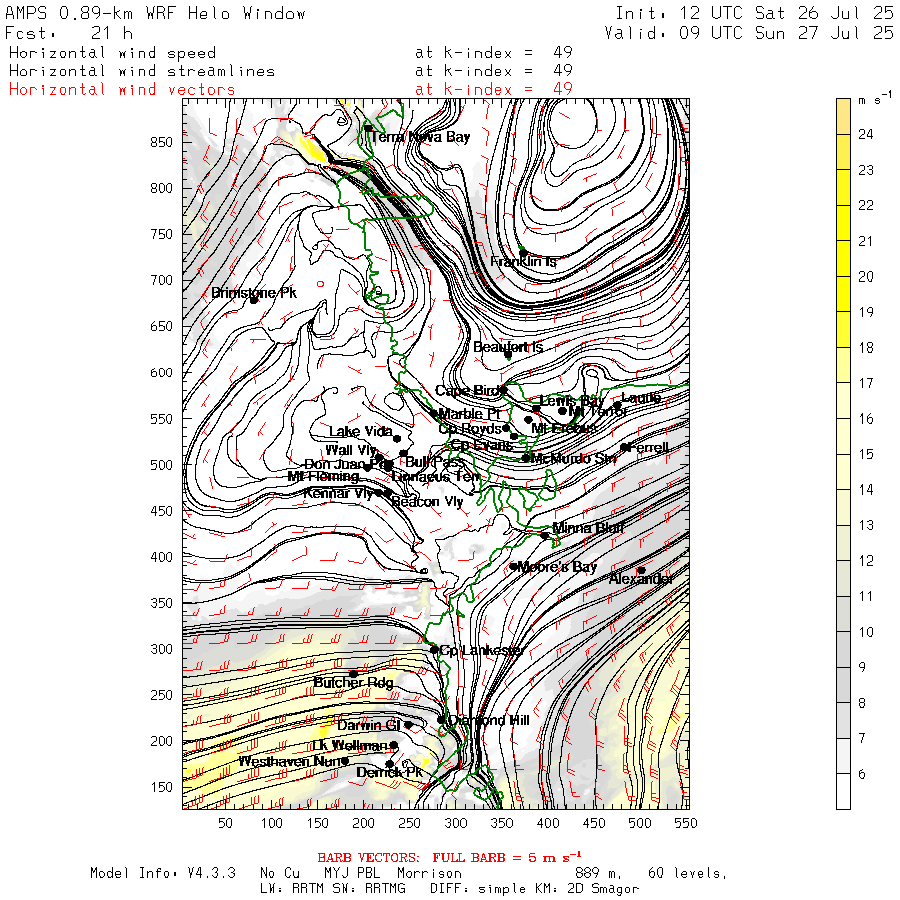Click the red 'at k-index = 49' text

494,90
